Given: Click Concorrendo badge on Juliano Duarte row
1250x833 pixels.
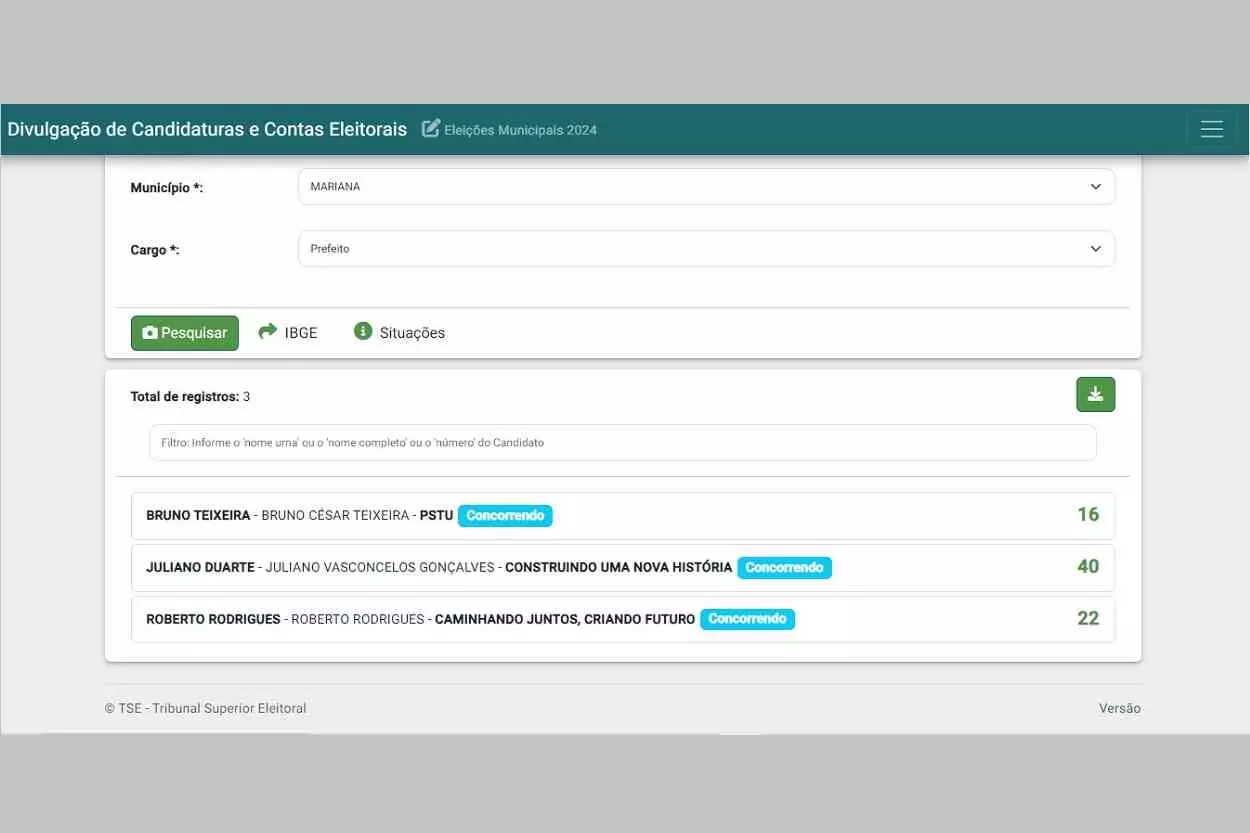Looking at the screenshot, I should pos(784,568).
